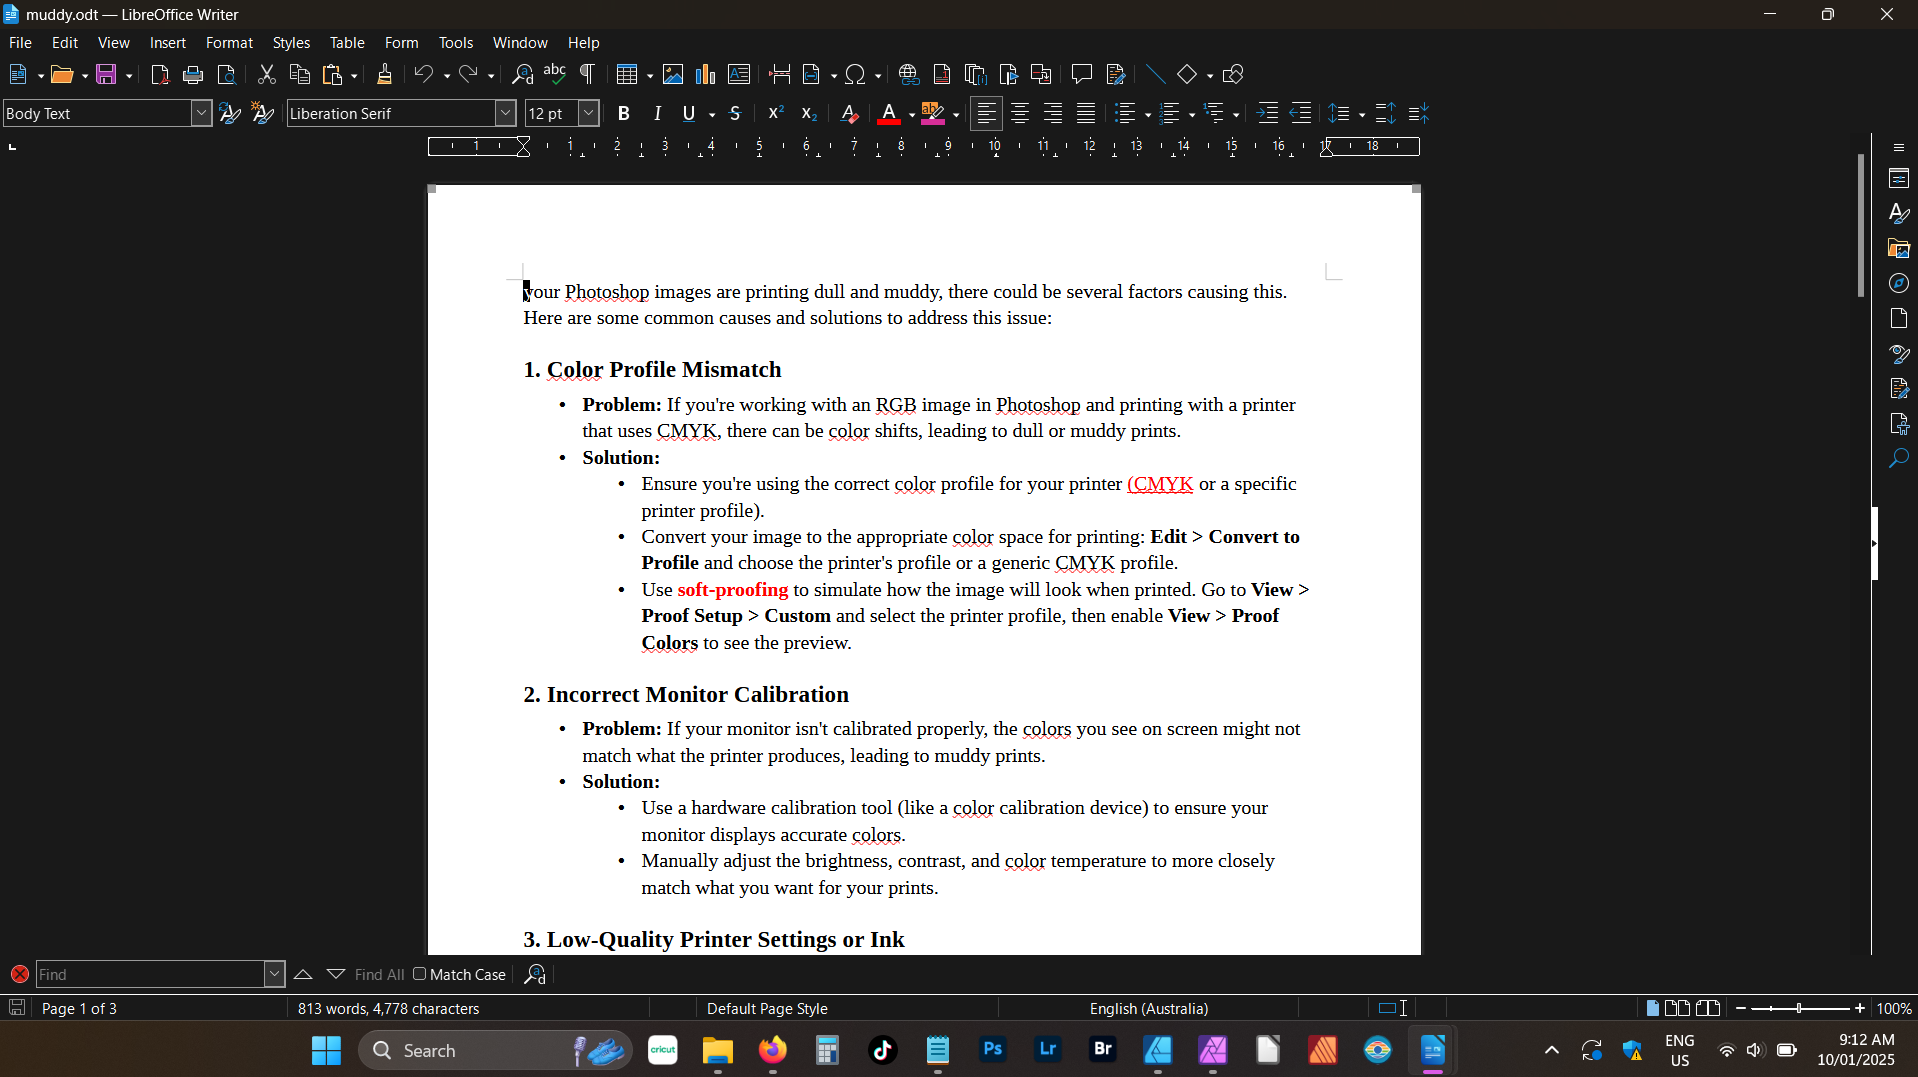Open the Format menu
The width and height of the screenshot is (1918, 1077).
(x=229, y=43)
